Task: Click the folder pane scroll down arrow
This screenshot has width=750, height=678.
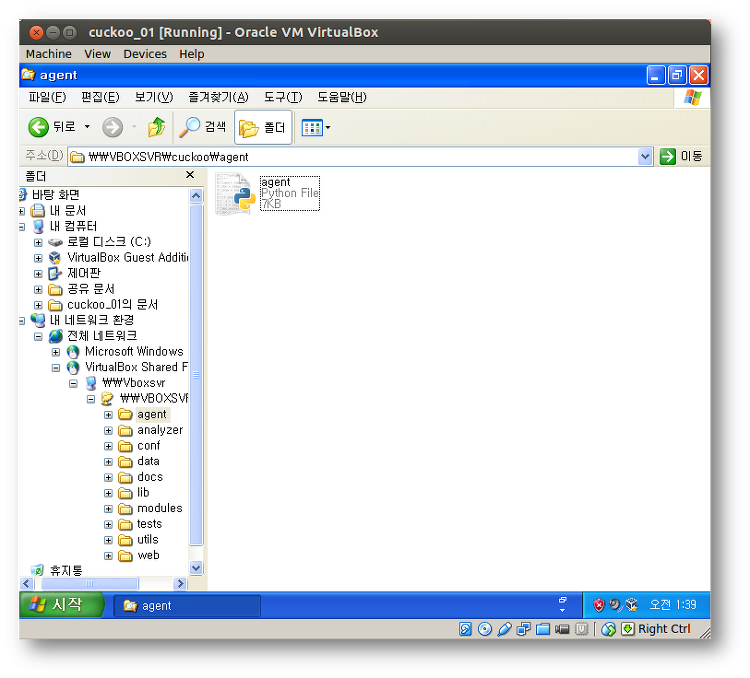Action: point(196,568)
